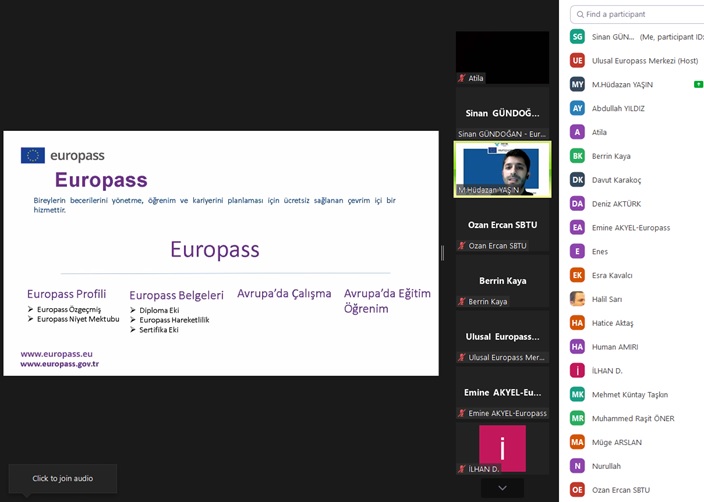Click the divider handle beside shared screen

tap(442, 252)
